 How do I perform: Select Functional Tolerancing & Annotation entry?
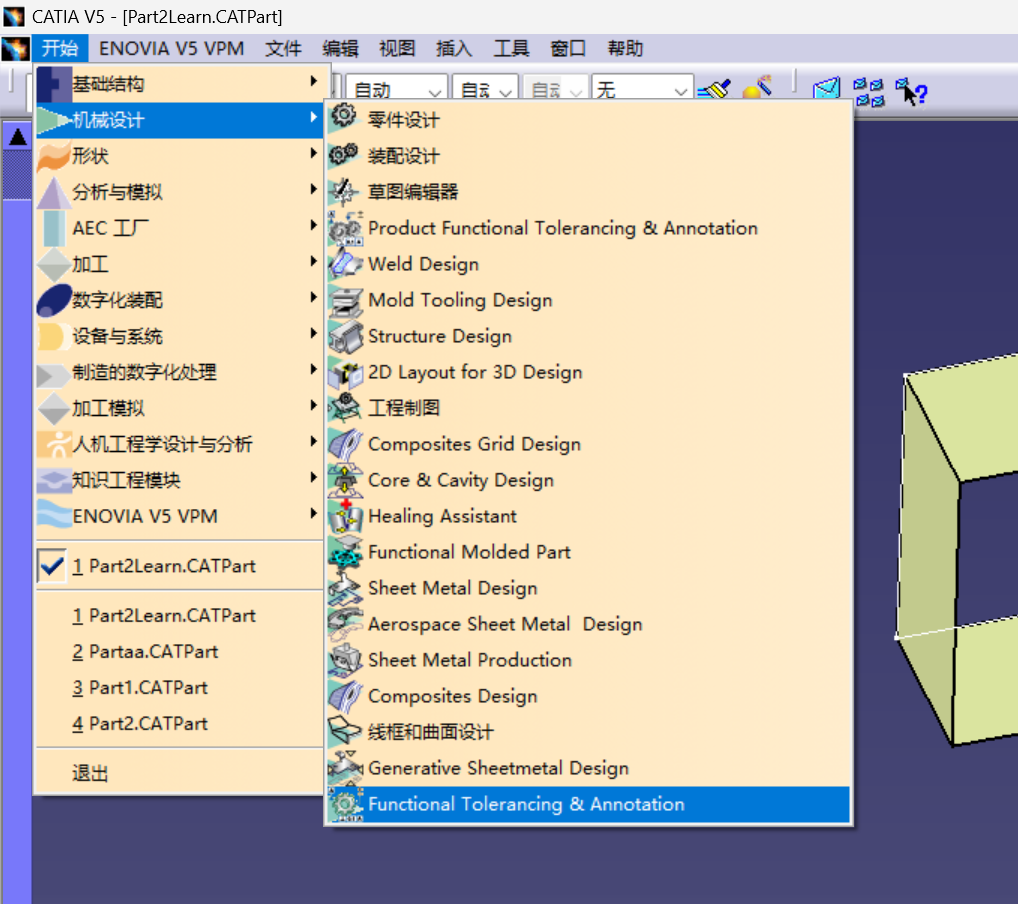point(588,804)
